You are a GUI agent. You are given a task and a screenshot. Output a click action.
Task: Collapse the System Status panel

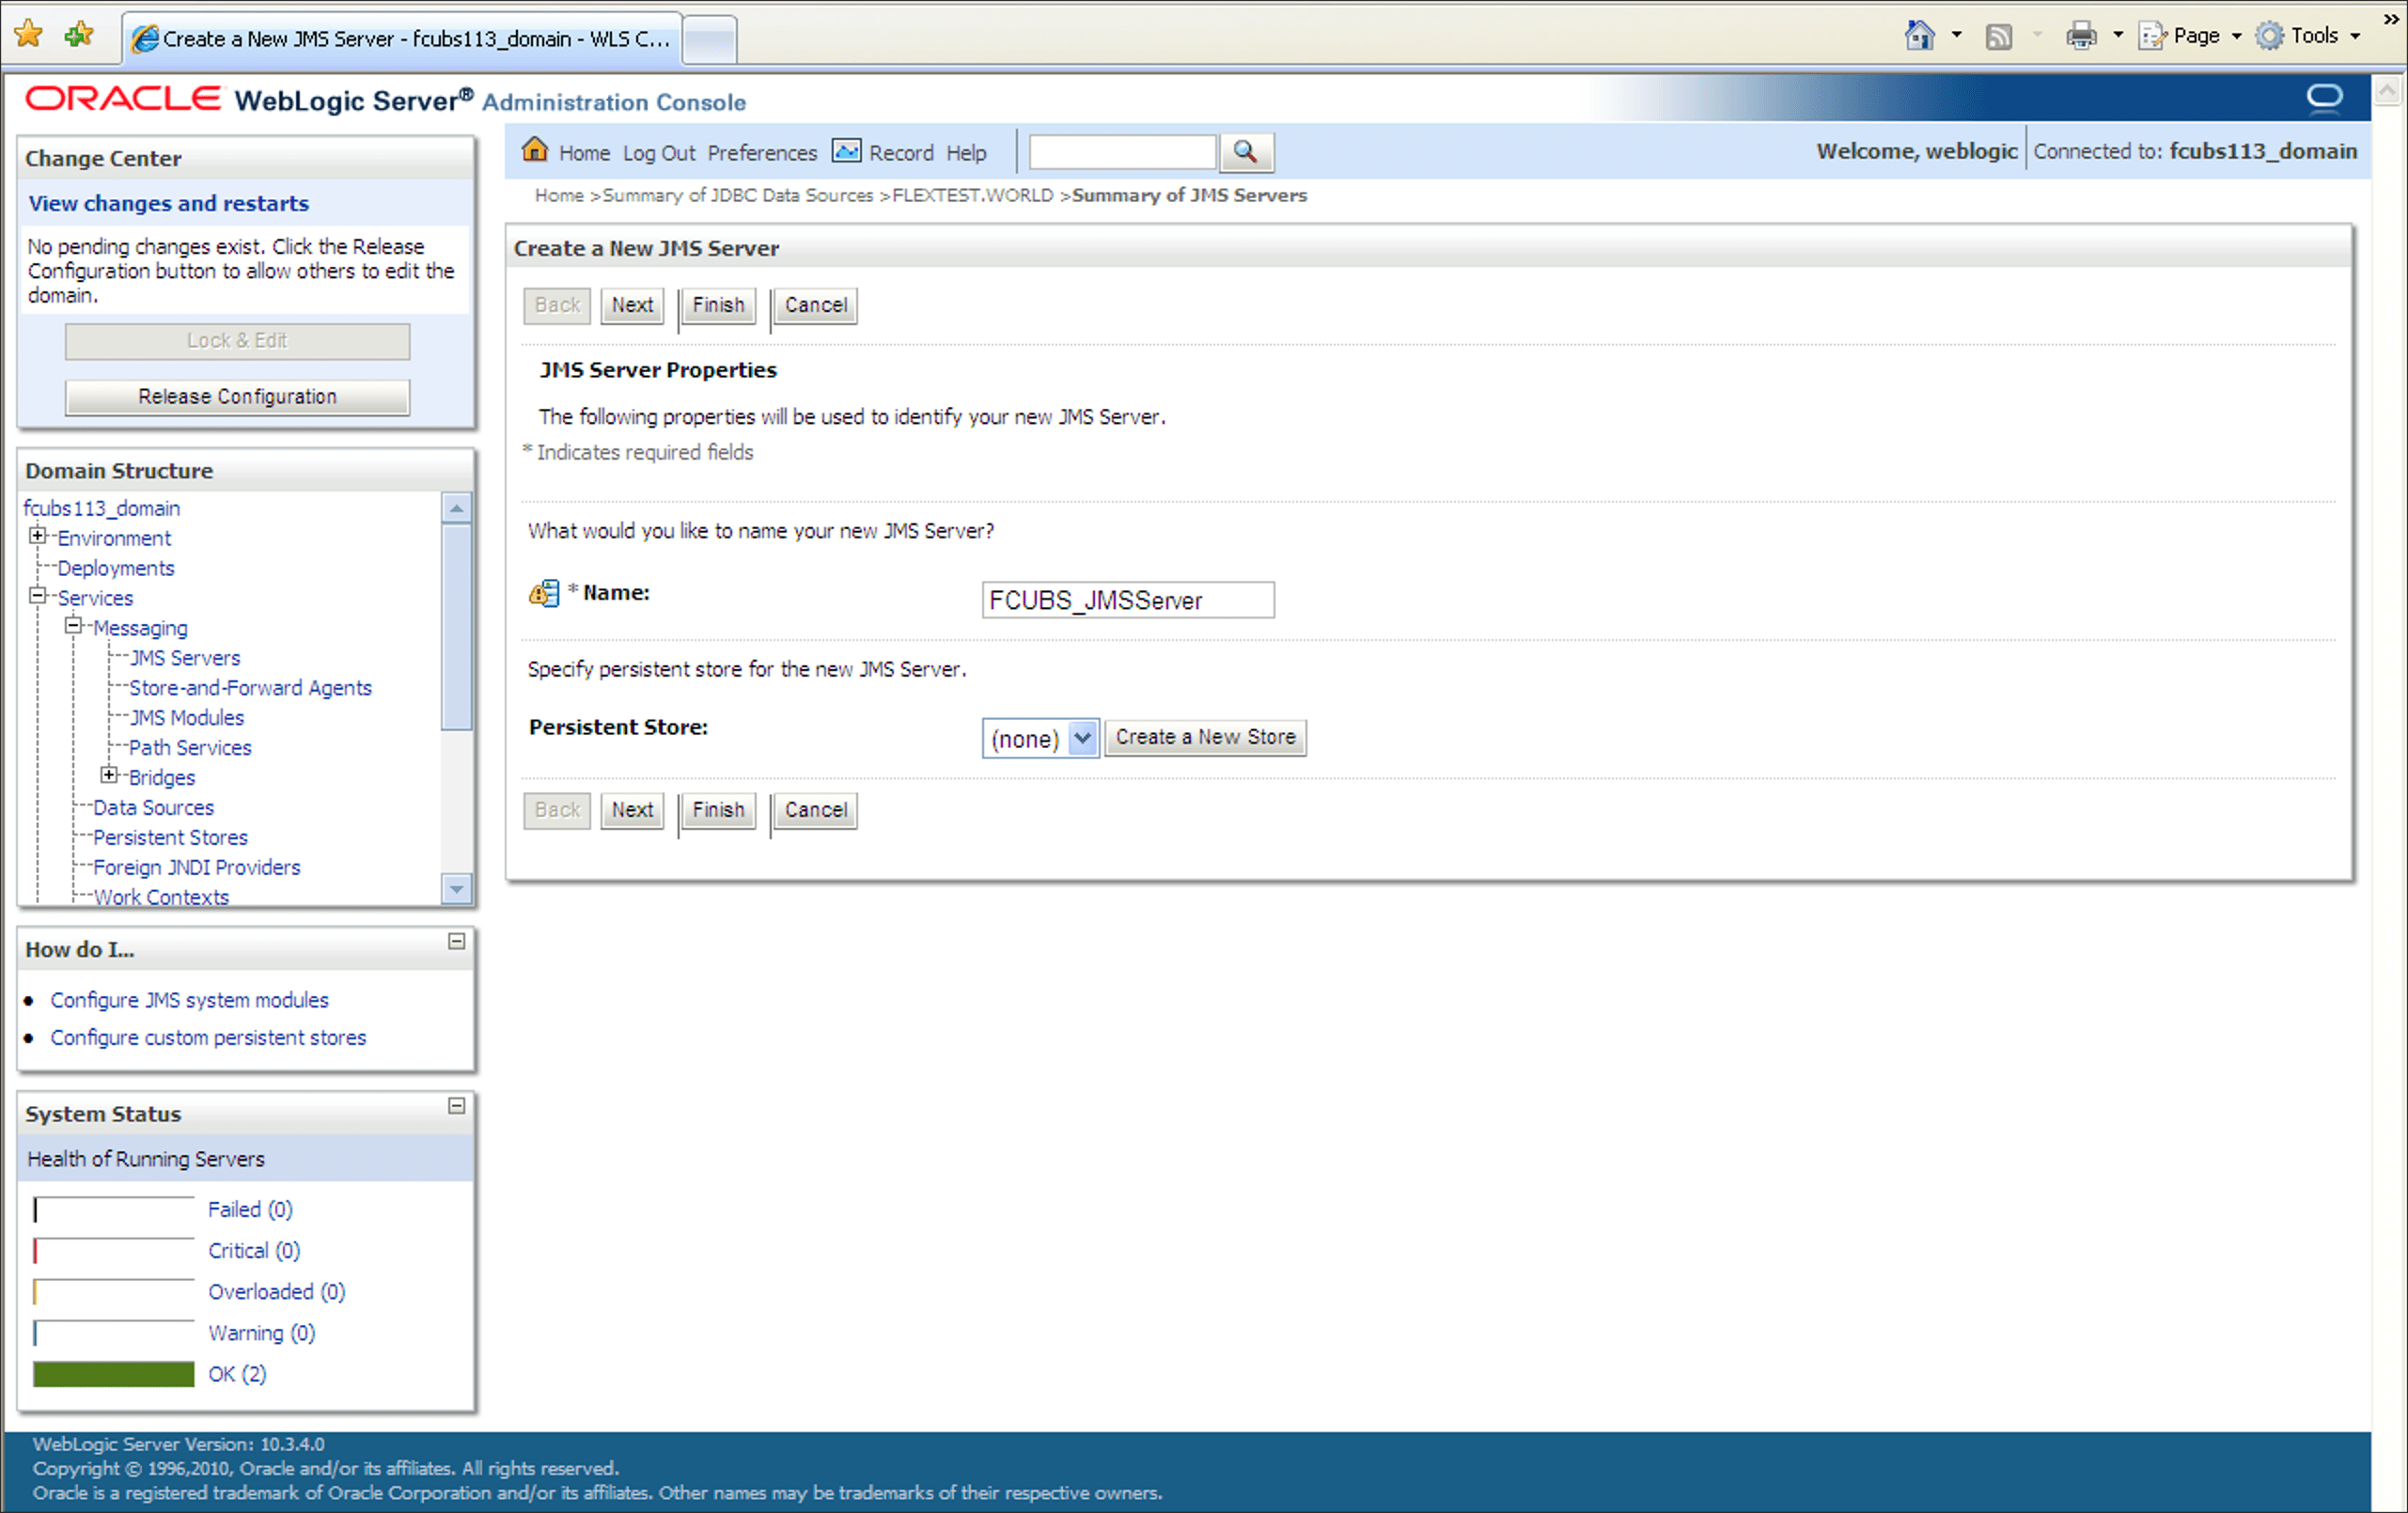click(x=456, y=1106)
